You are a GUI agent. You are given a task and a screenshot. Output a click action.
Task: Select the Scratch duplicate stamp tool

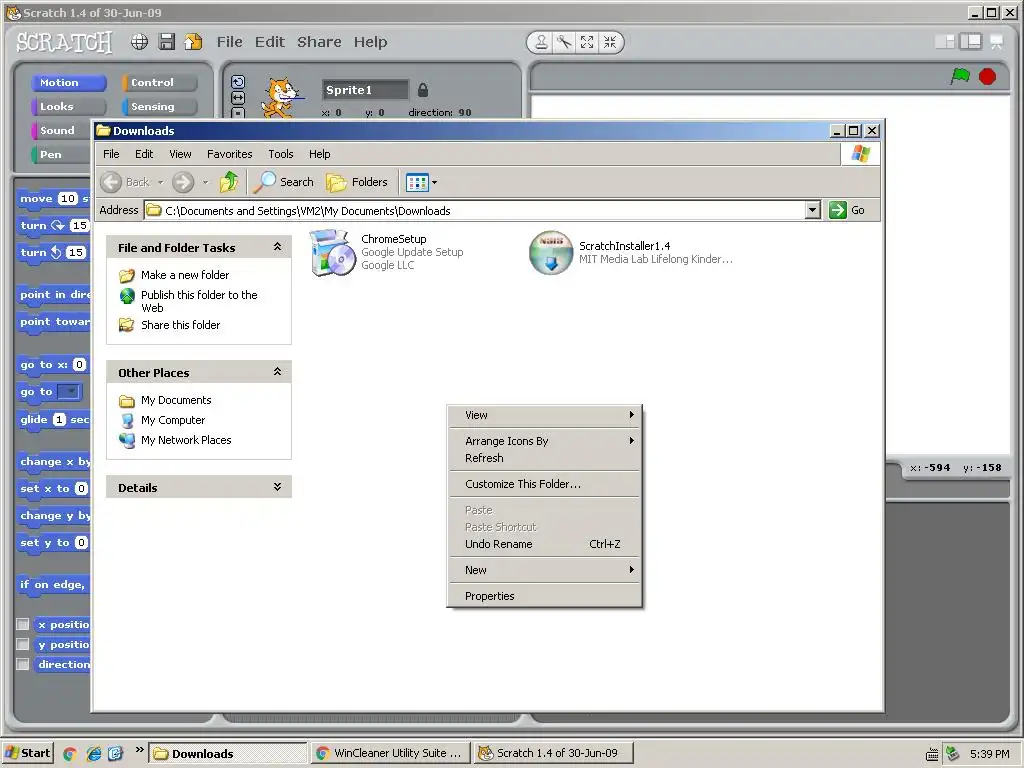(x=541, y=42)
